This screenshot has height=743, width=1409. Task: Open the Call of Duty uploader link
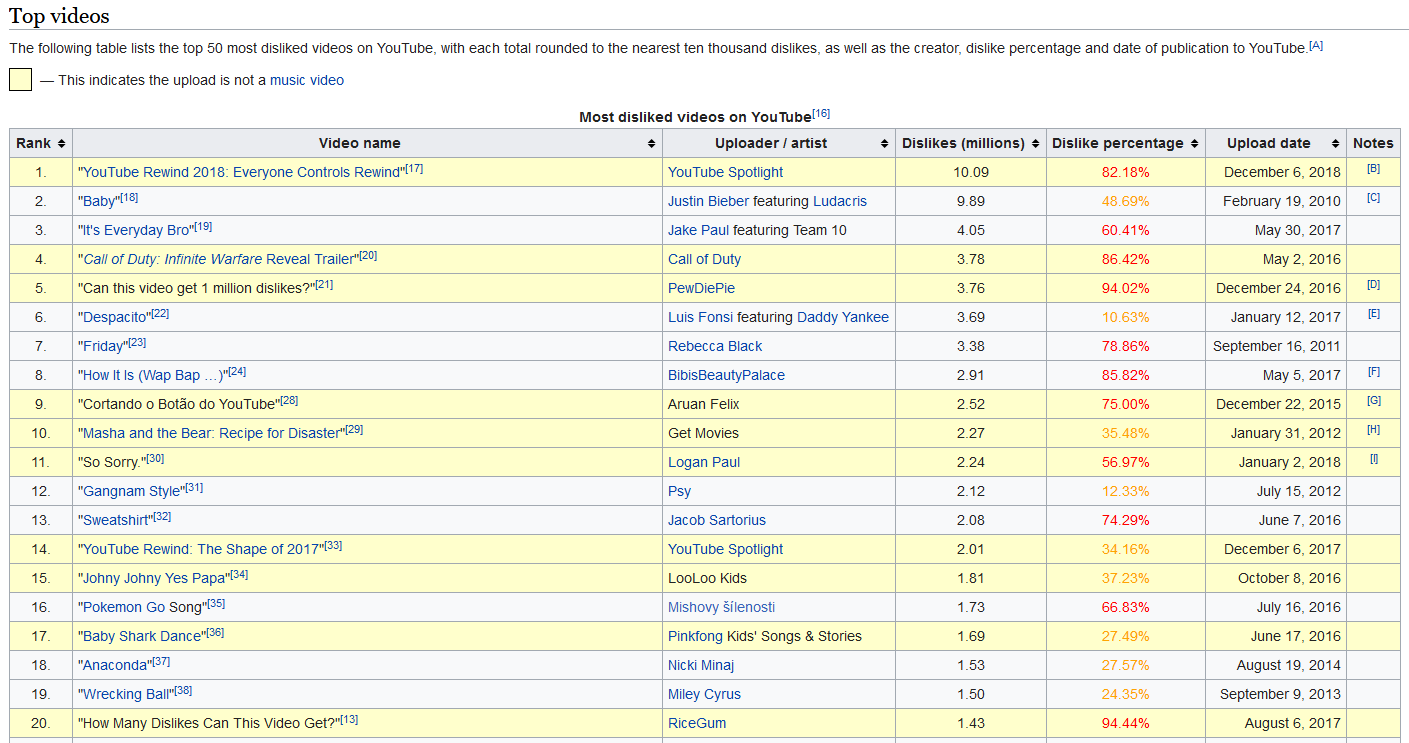click(x=704, y=259)
